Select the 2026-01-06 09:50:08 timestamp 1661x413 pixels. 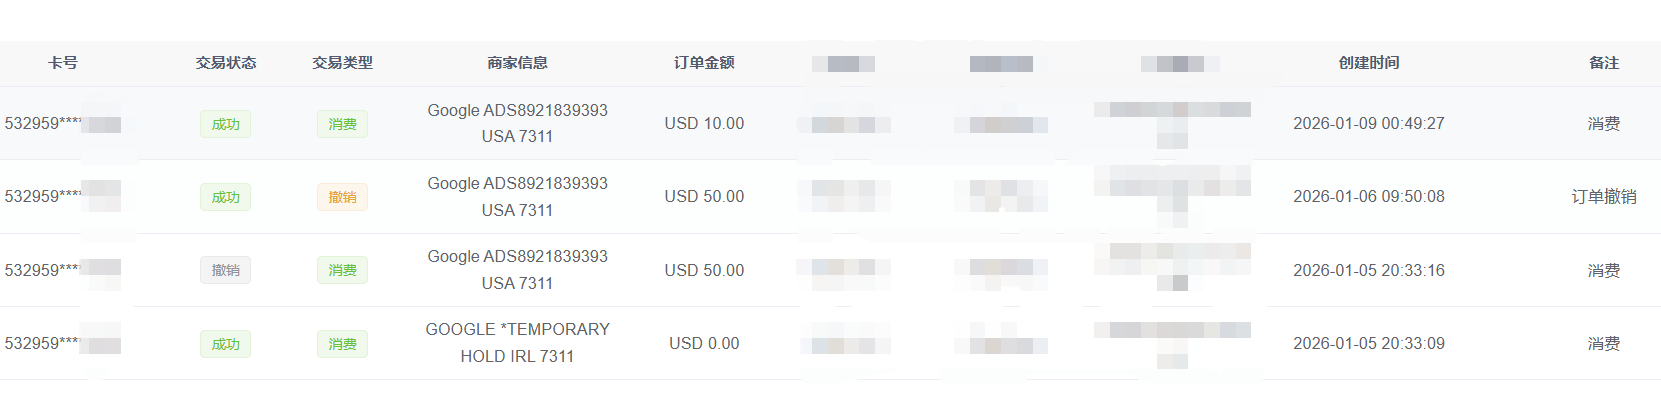(1368, 197)
